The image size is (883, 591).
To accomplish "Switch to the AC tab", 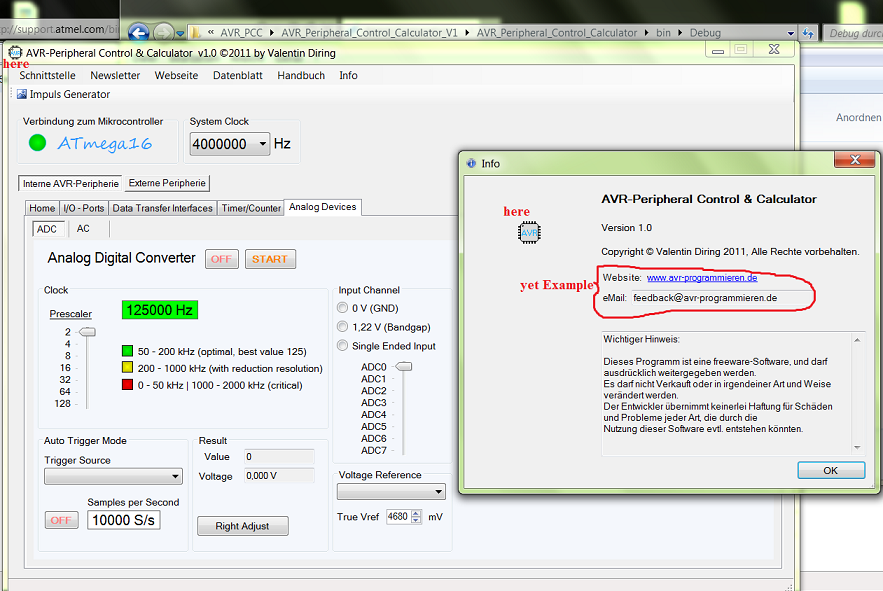I will point(85,228).
